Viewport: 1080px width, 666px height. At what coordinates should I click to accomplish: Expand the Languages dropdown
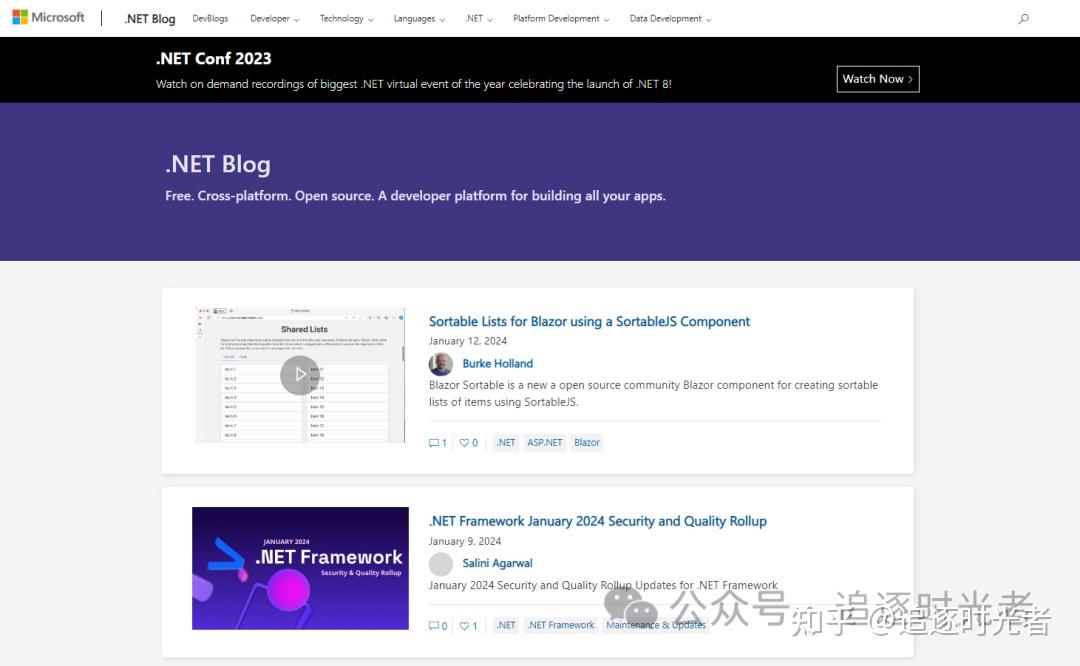click(x=418, y=18)
